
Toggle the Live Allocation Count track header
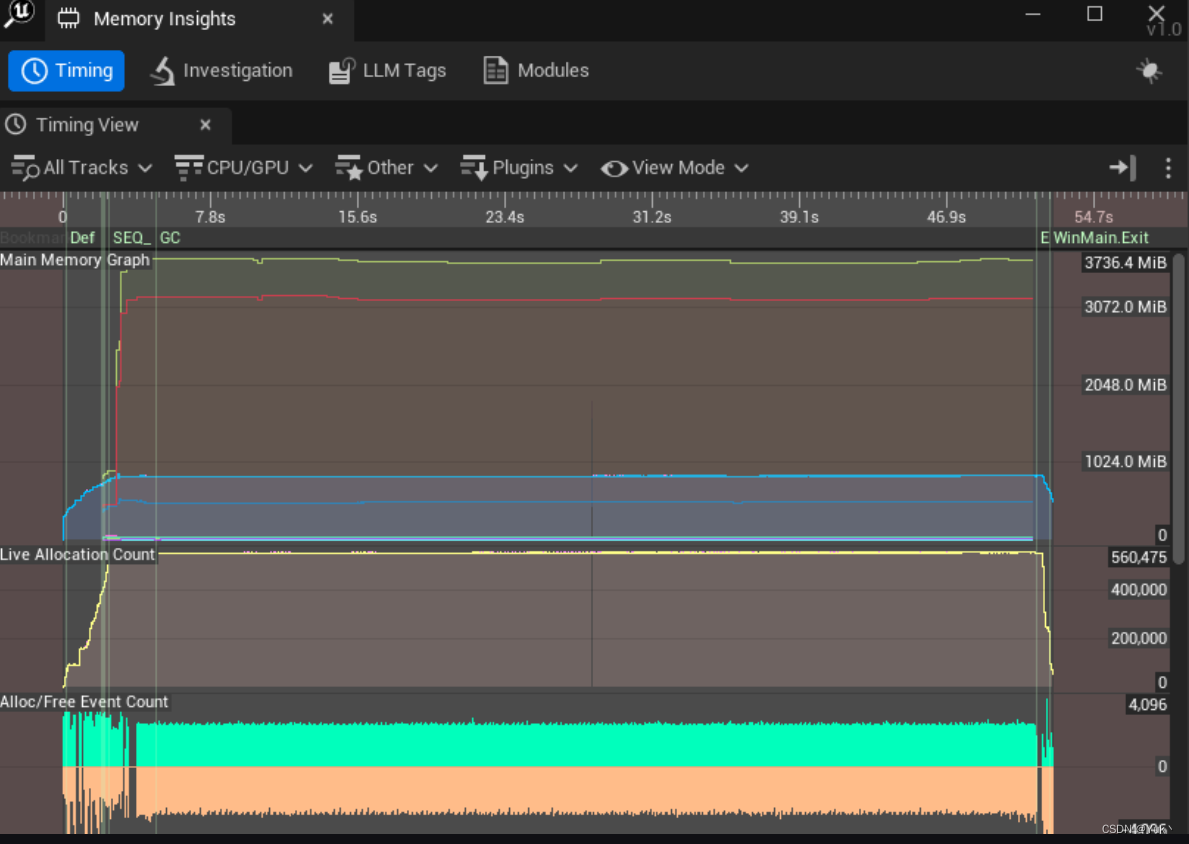coord(77,554)
